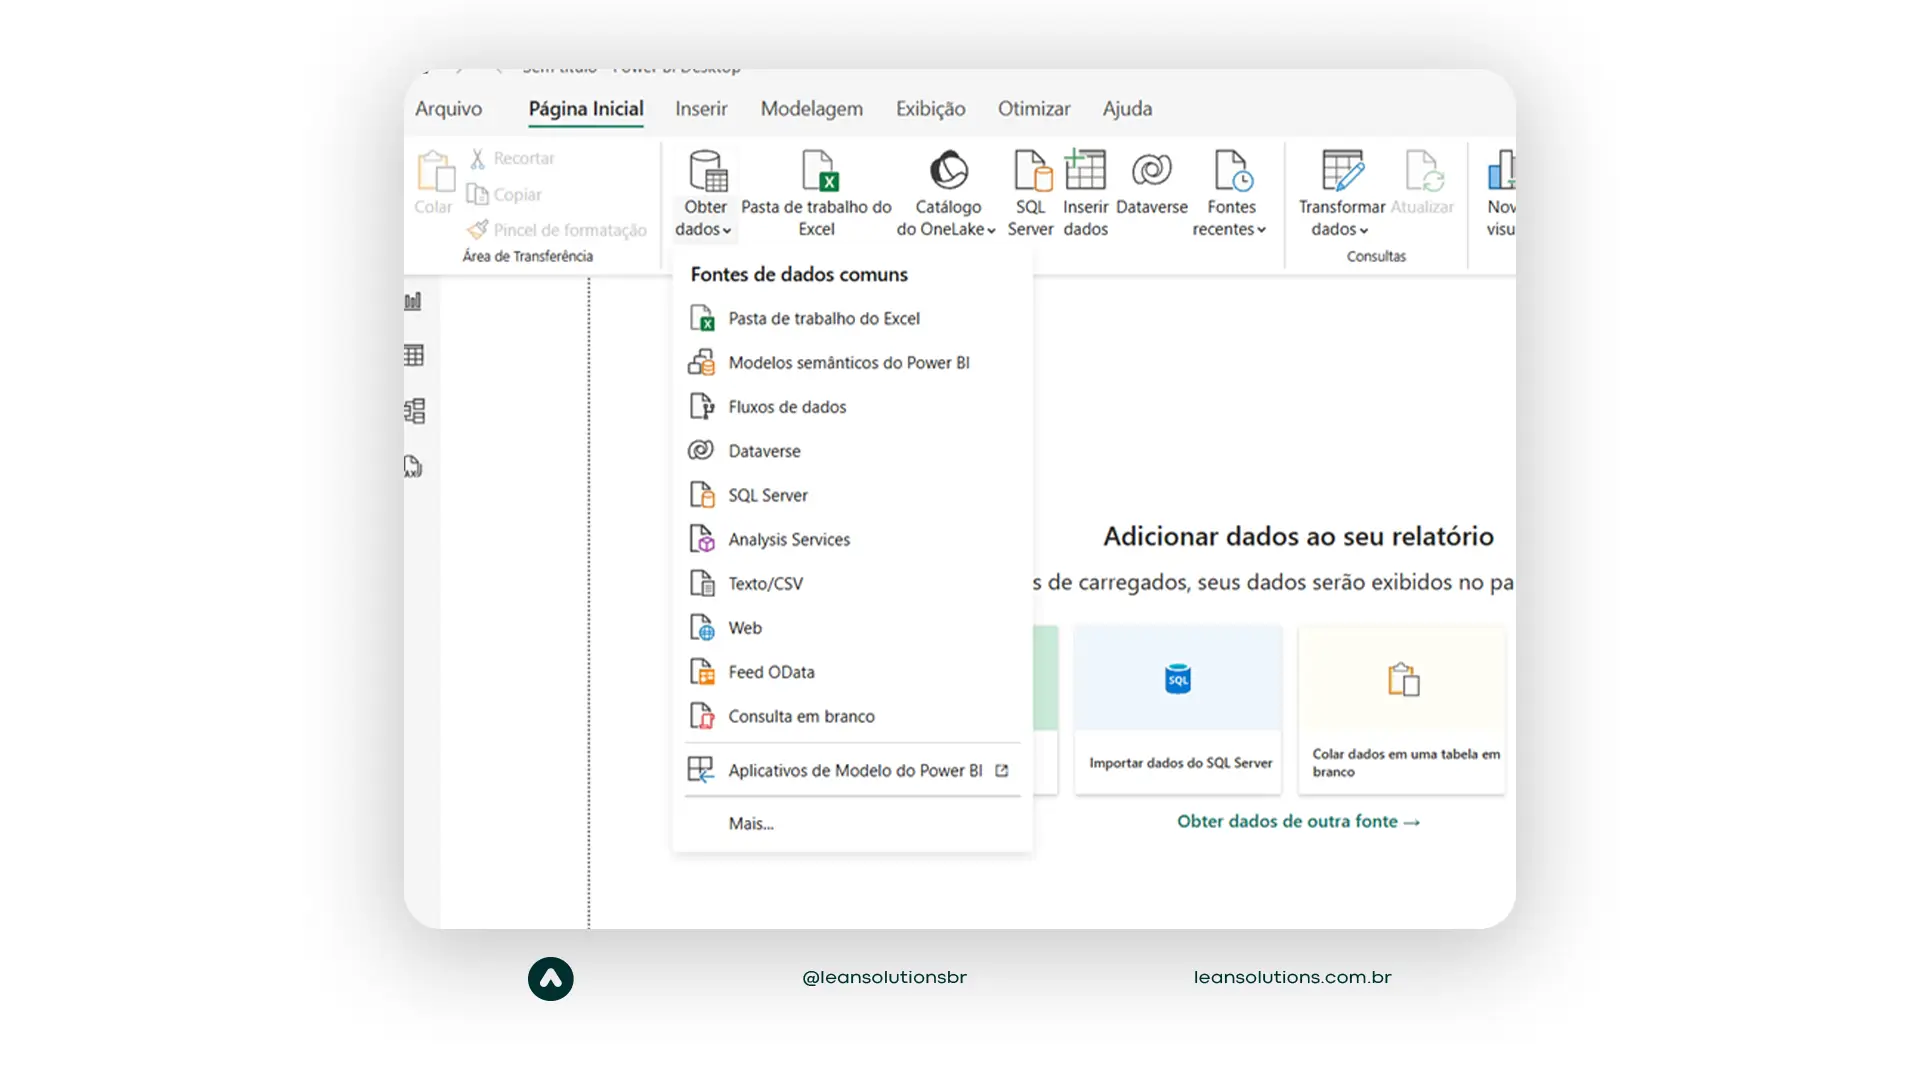Click the Copiar icon
This screenshot has height=1080, width=1920.
[477, 194]
